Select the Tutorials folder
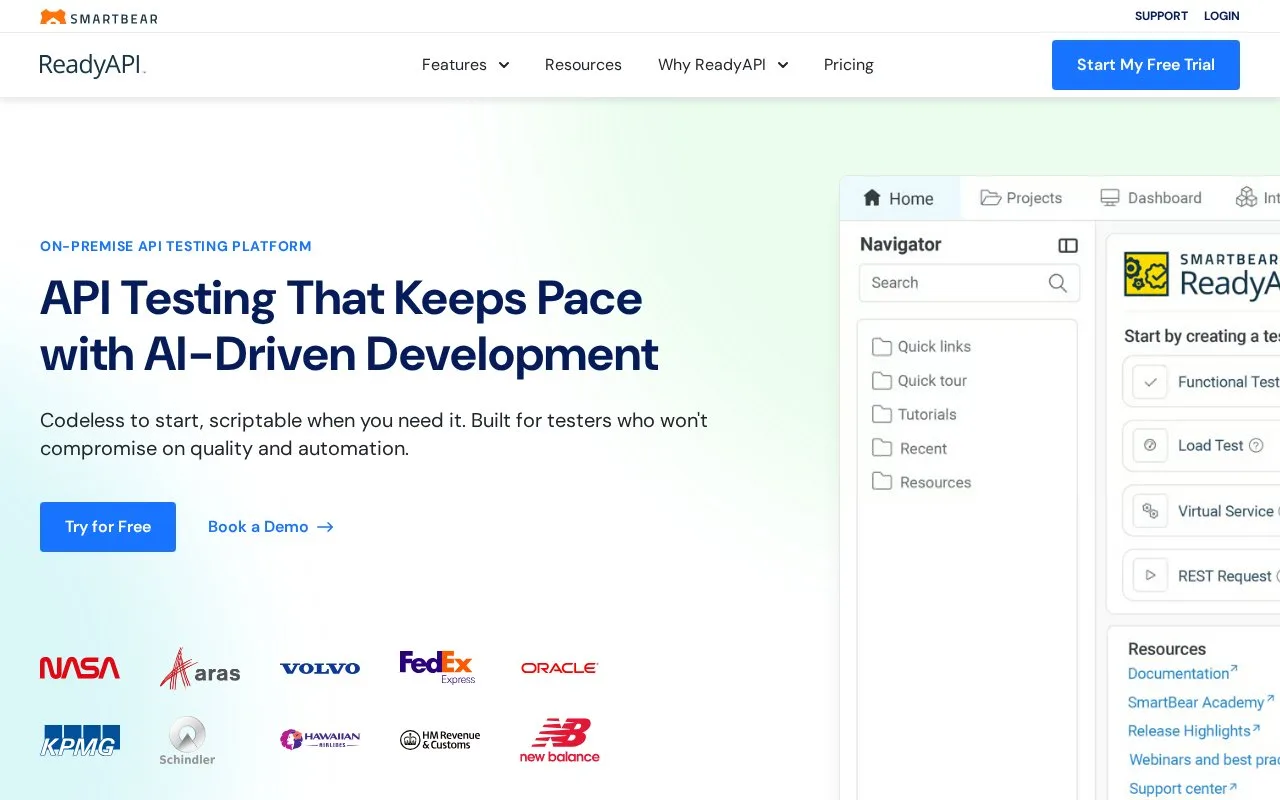This screenshot has width=1280, height=800. pyautogui.click(x=914, y=415)
